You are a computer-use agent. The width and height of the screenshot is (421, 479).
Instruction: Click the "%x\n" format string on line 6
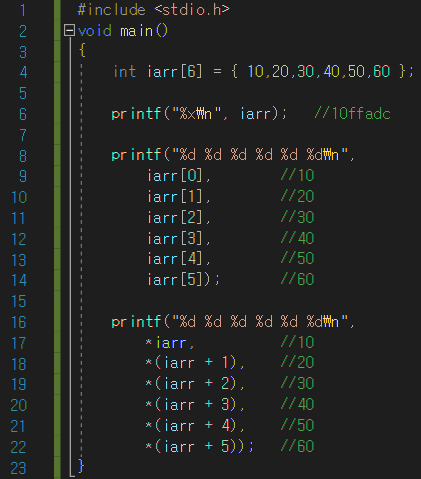[x=197, y=114]
